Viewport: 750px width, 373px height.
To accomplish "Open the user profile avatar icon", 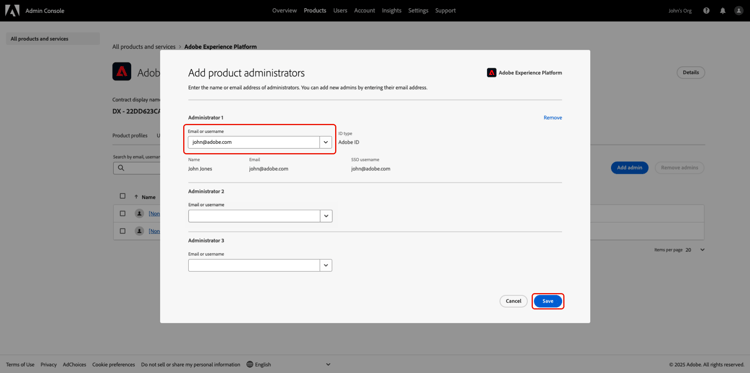I will (739, 11).
